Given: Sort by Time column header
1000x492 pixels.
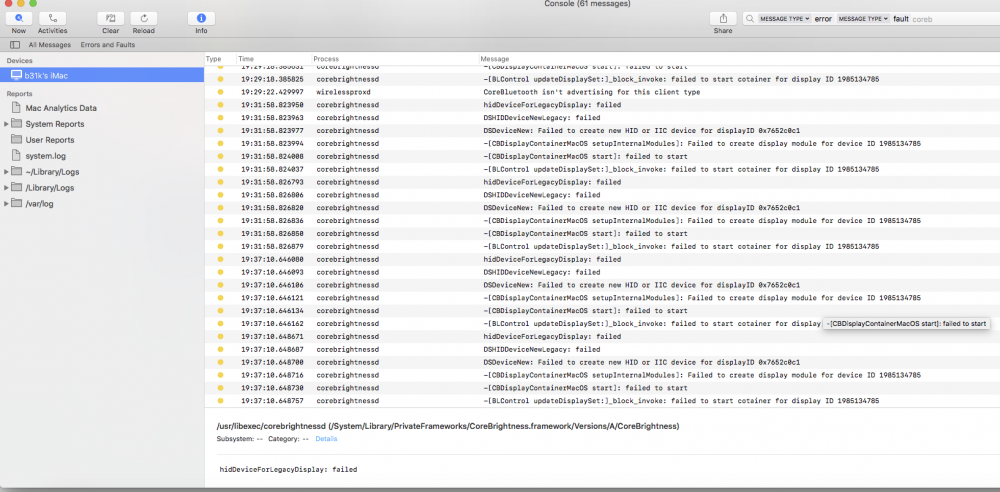Looking at the screenshot, I should (246, 59).
